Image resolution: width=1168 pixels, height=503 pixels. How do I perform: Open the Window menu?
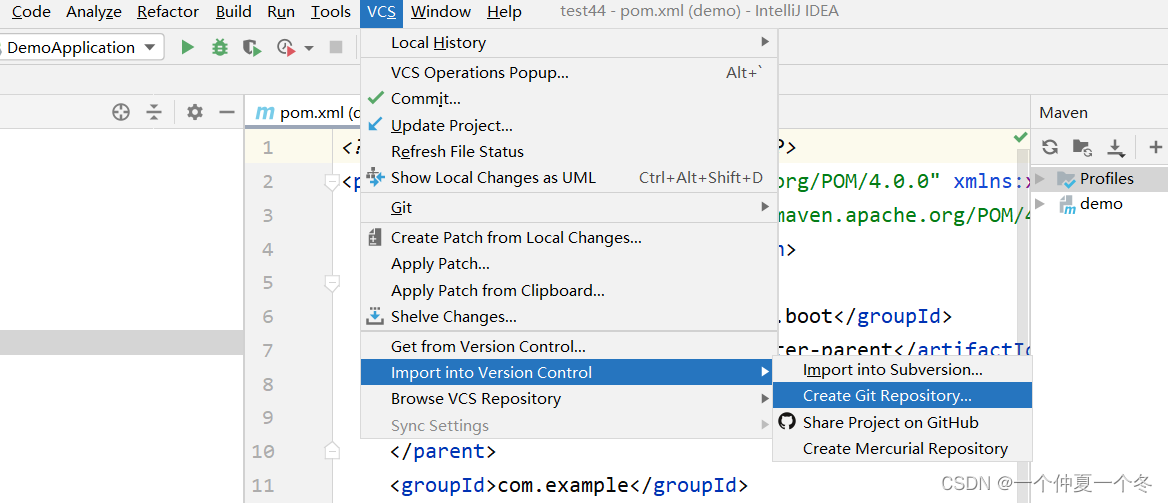click(441, 12)
